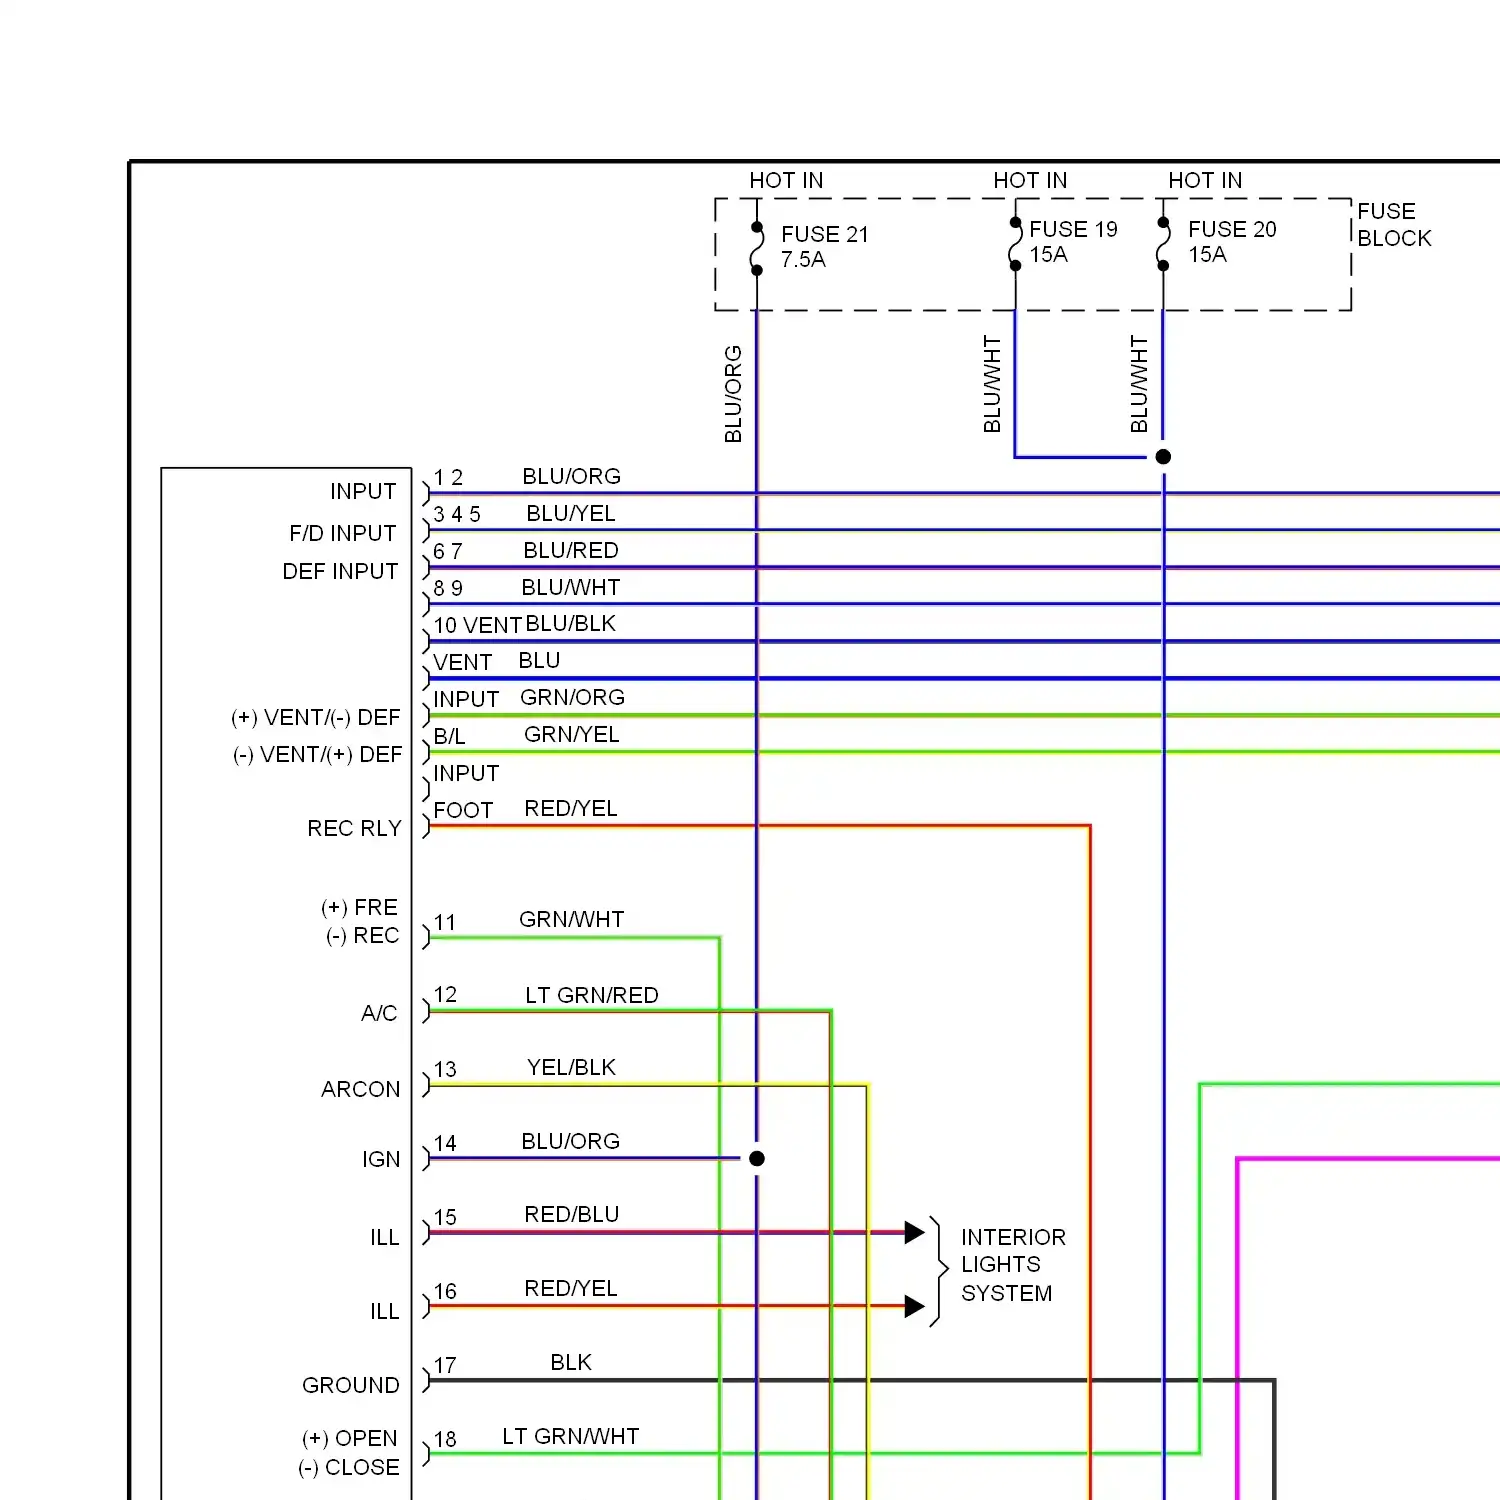Screen dimensions: 1500x1500
Task: Click the GRN/WHT wire label at pin 11
Action: (571, 919)
